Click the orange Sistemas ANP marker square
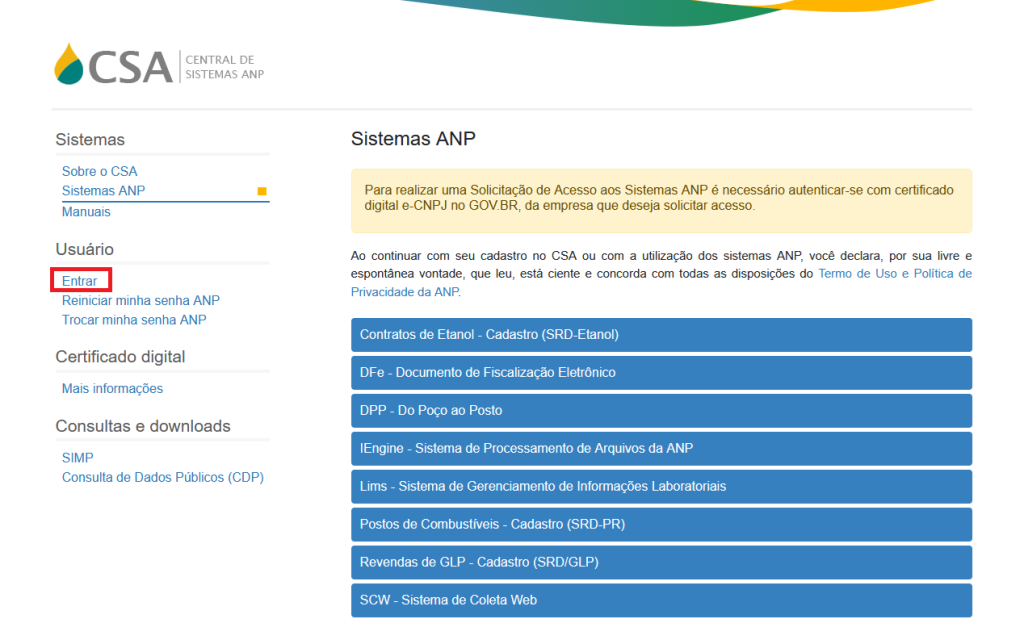1024x619 pixels. (262, 191)
